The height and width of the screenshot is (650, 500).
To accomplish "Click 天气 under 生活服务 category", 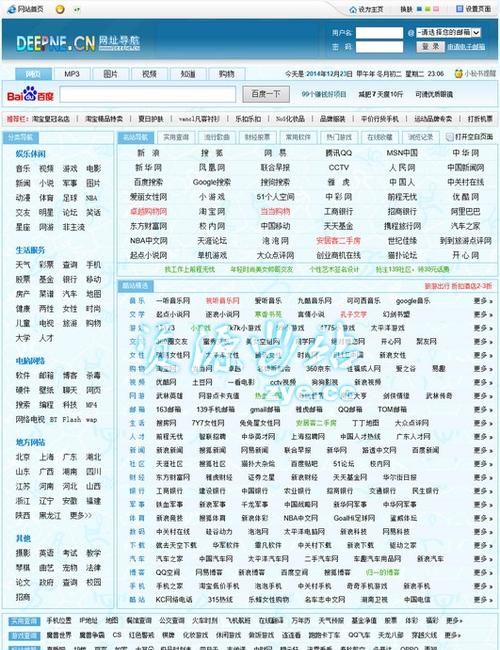I will click(23, 264).
